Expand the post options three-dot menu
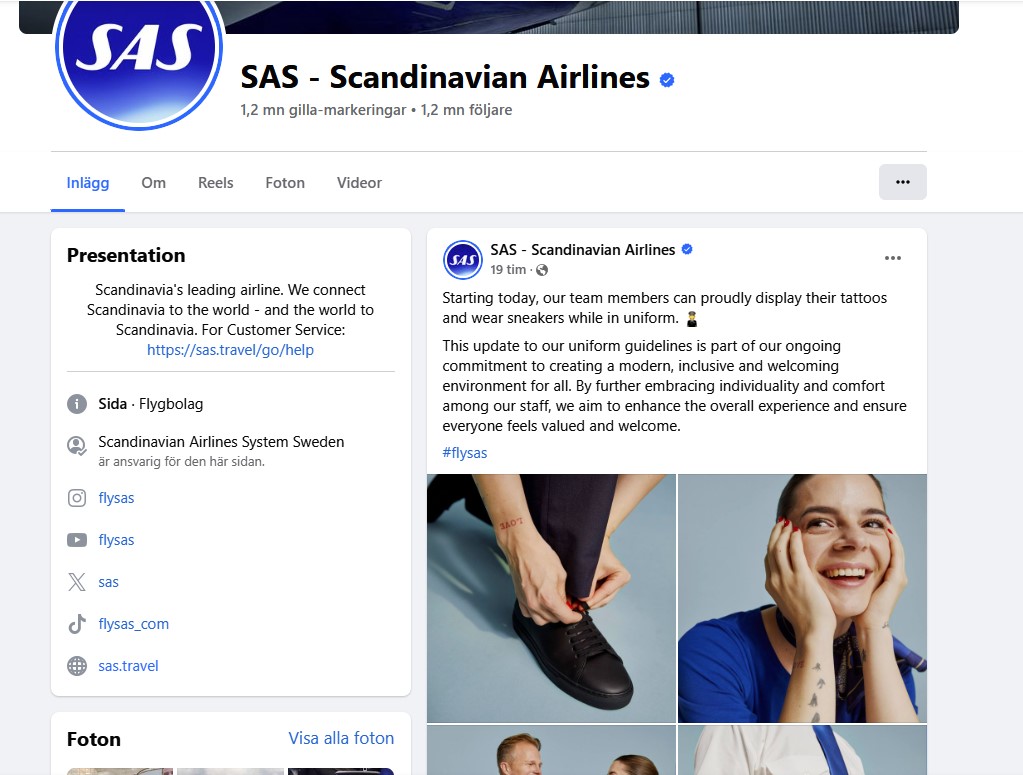The height and width of the screenshot is (775, 1023). 893,258
